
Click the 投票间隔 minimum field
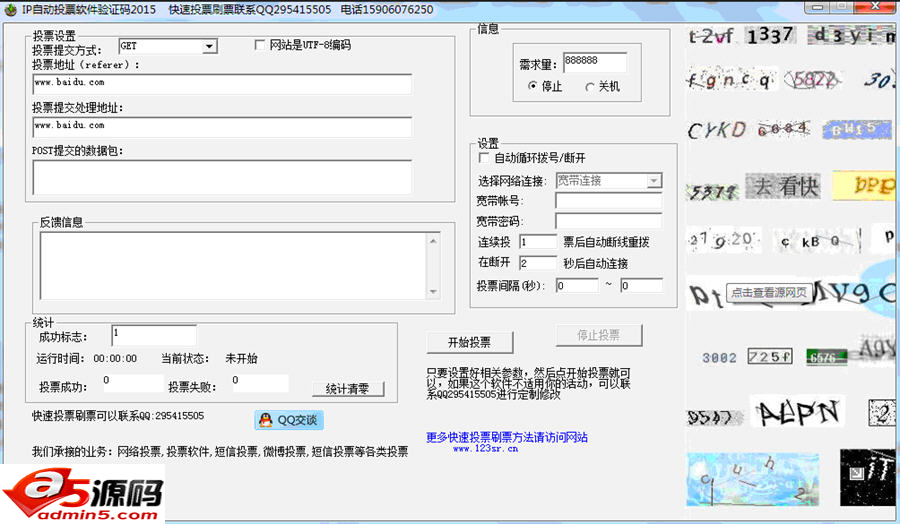click(577, 285)
